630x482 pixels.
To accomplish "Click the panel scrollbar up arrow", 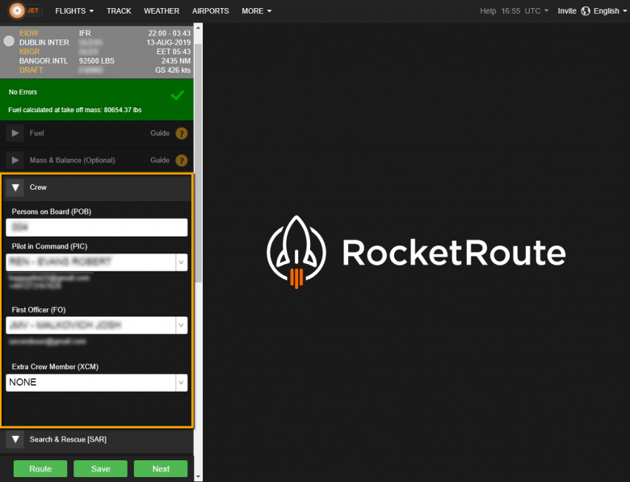I will [x=198, y=28].
